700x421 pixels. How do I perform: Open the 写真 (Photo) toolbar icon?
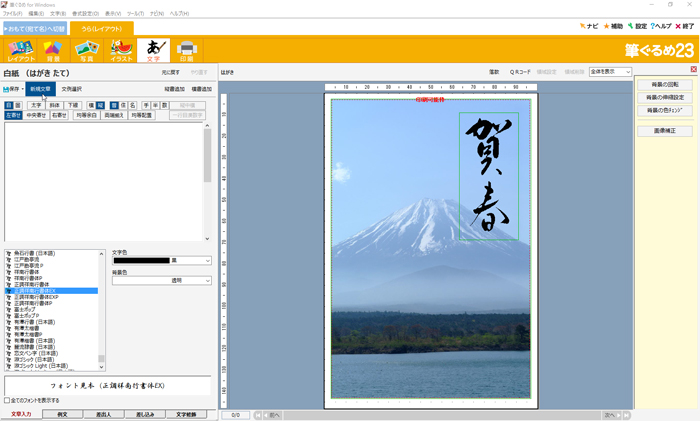tap(87, 50)
